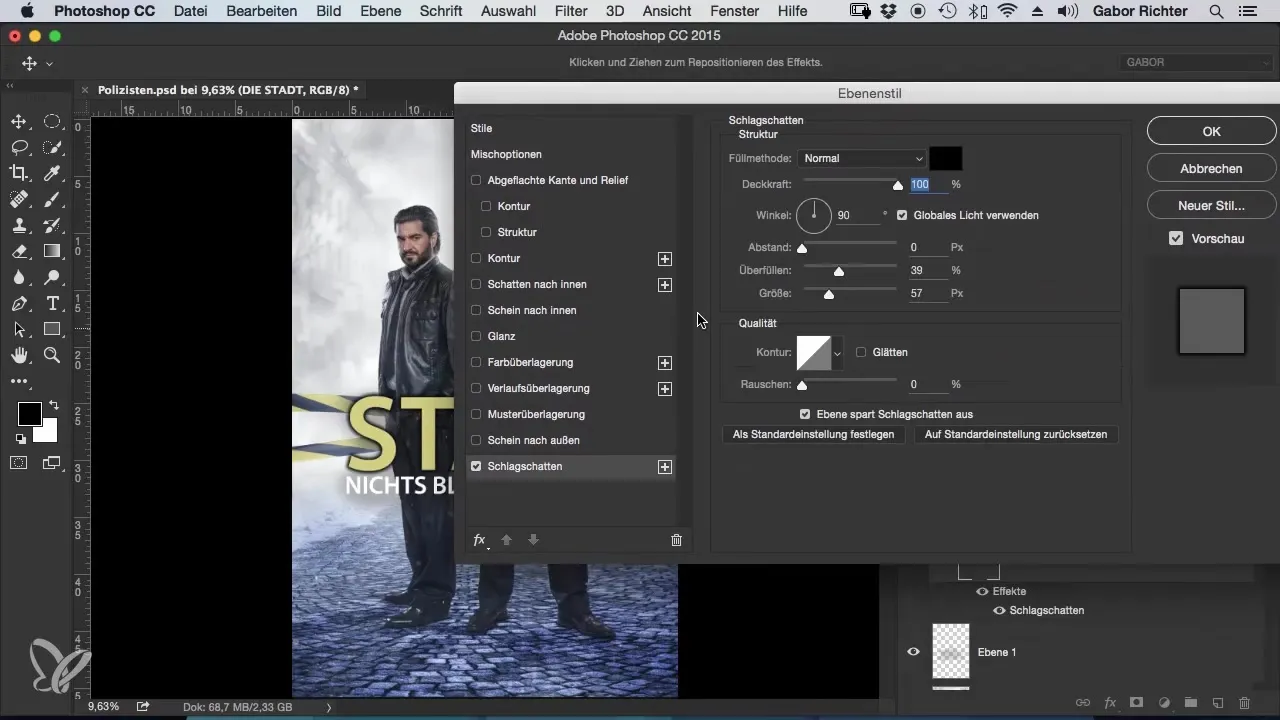Hide the Effekte visibility eye
The width and height of the screenshot is (1280, 720).
(983, 592)
